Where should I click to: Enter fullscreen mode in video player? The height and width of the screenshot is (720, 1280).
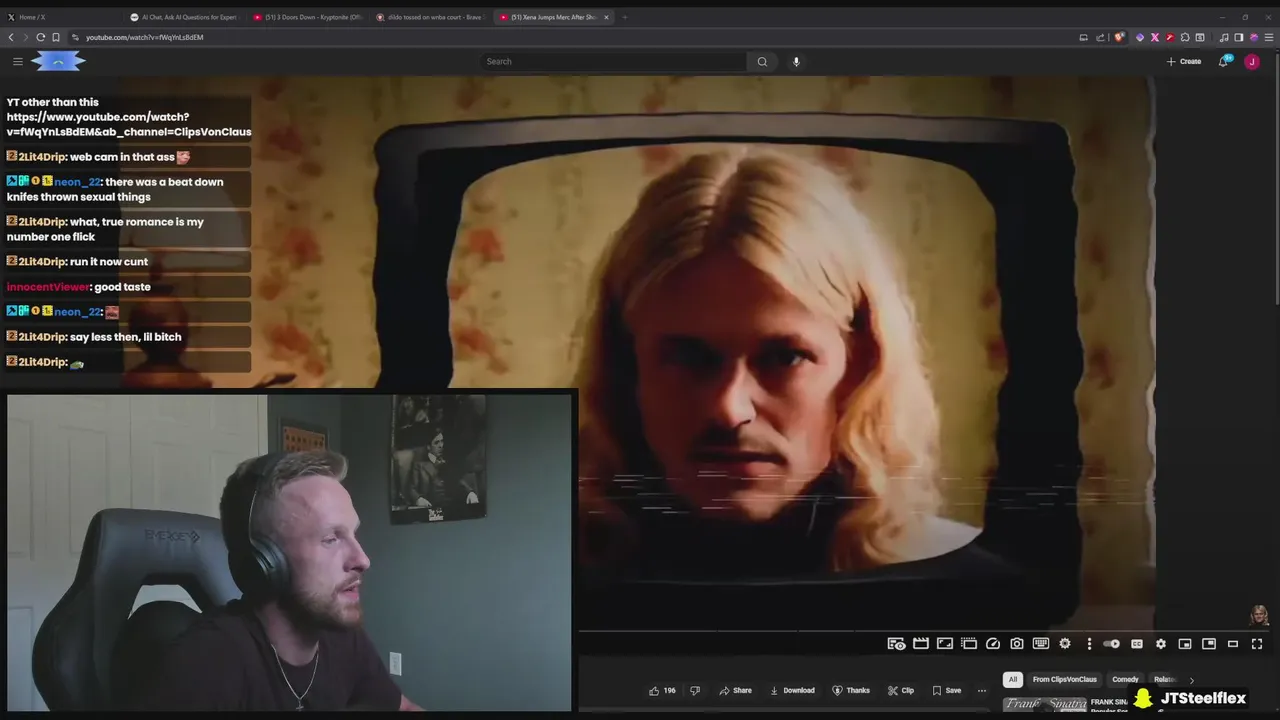tap(1257, 644)
